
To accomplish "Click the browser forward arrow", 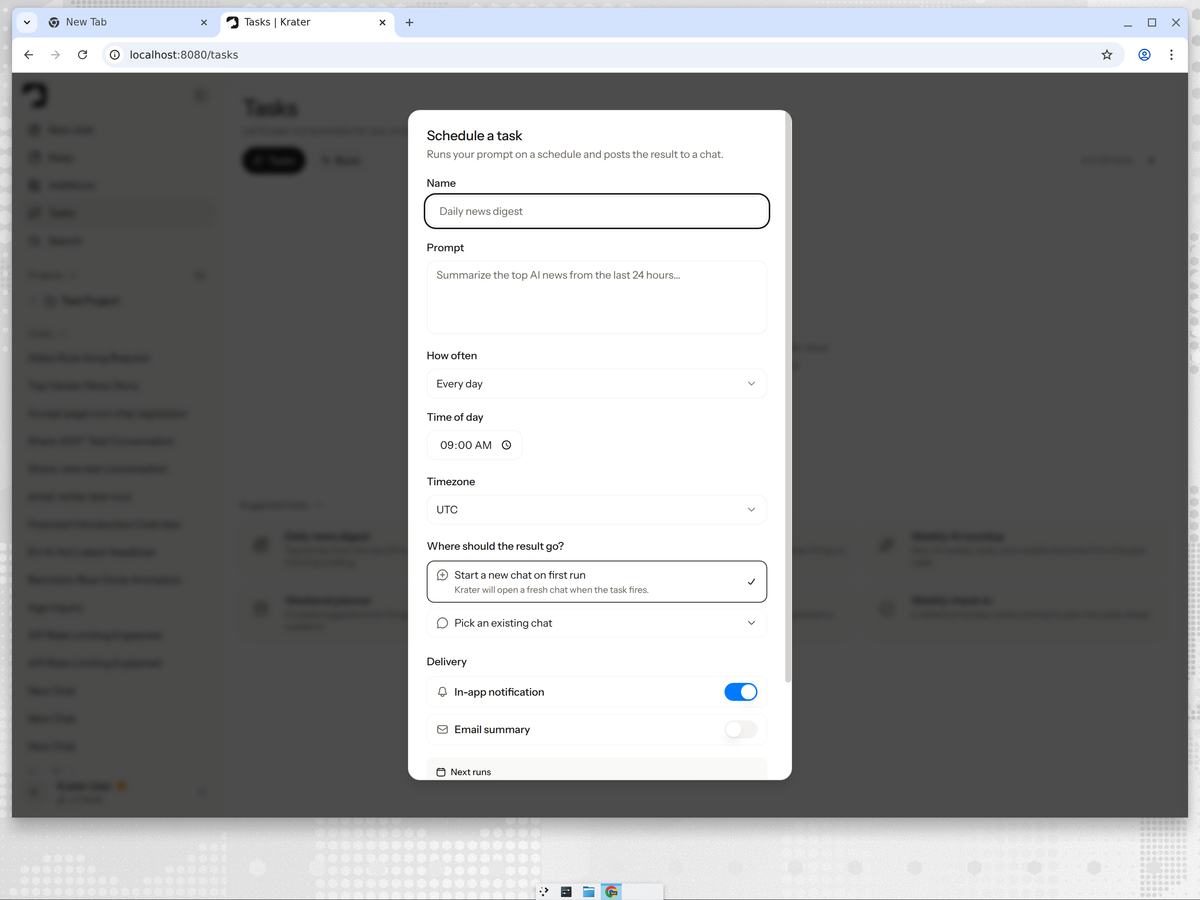I will (x=55, y=55).
